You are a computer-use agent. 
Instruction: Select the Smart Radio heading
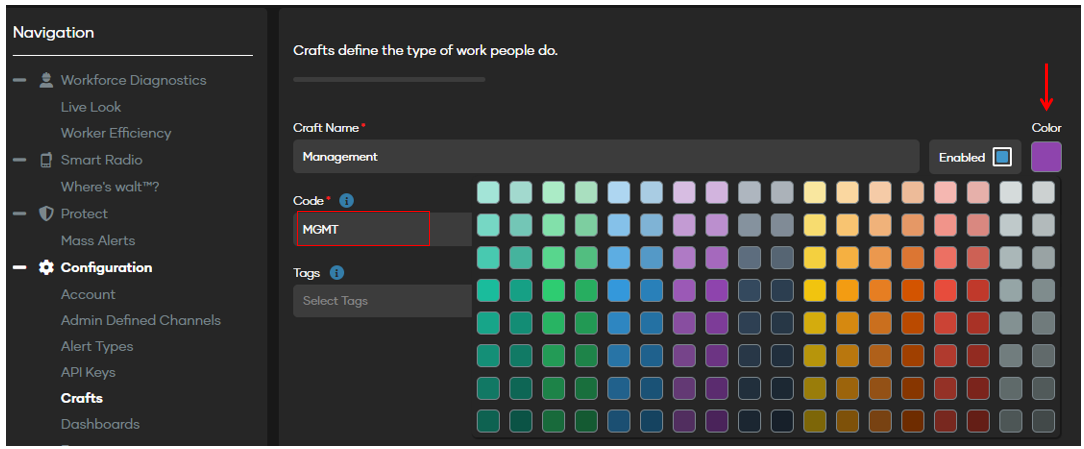tap(102, 160)
